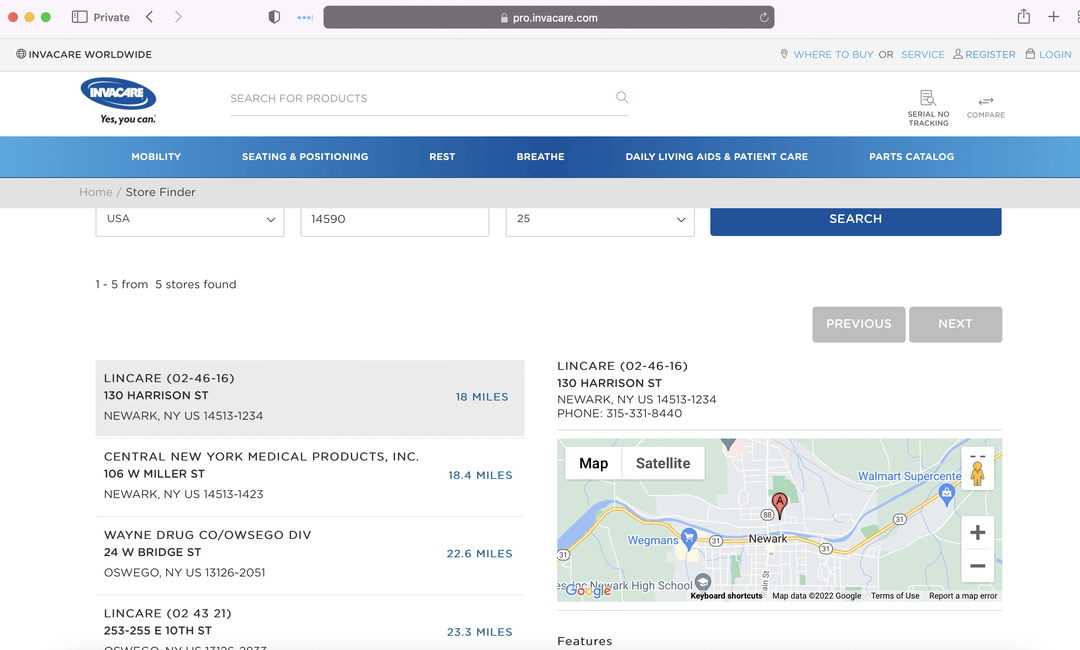
Task: Open the Parts Catalog menu
Action: 911,157
